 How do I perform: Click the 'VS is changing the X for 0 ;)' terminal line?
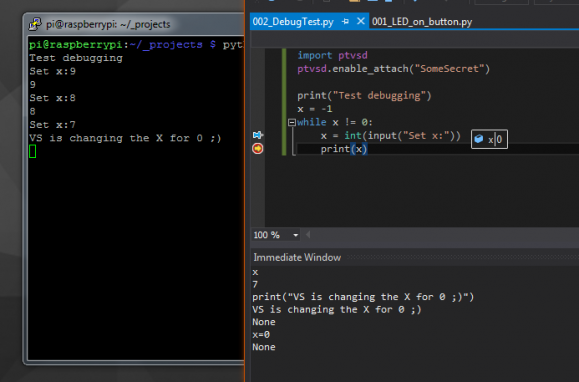pos(125,138)
